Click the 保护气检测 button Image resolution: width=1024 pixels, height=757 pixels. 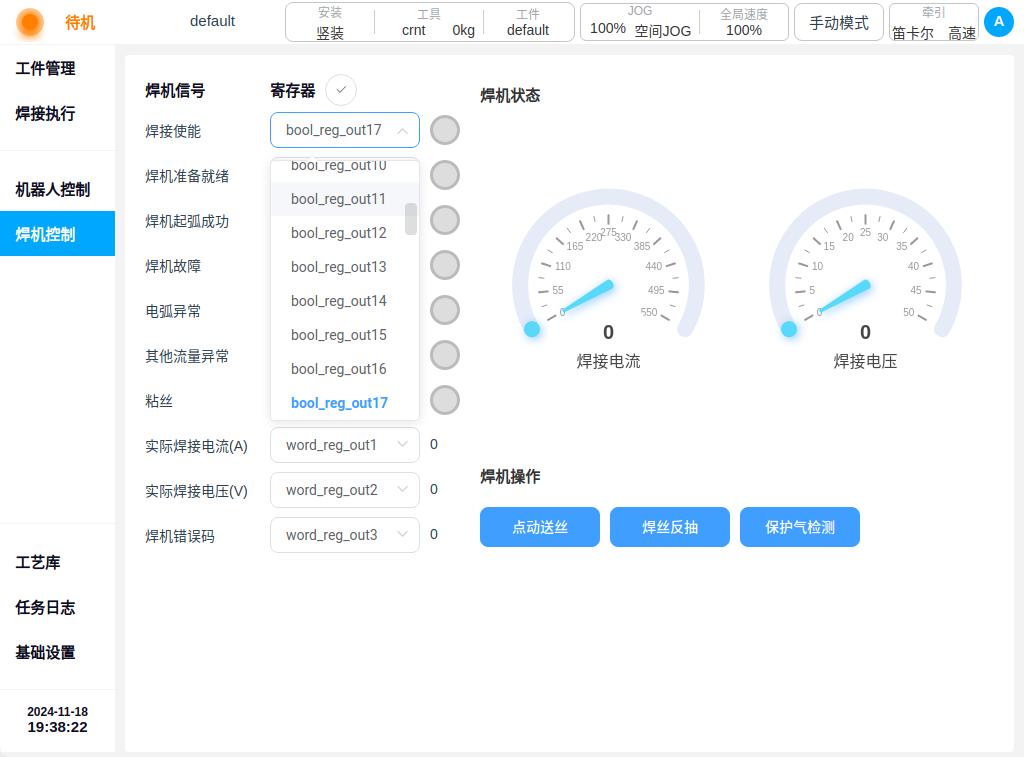(x=799, y=527)
